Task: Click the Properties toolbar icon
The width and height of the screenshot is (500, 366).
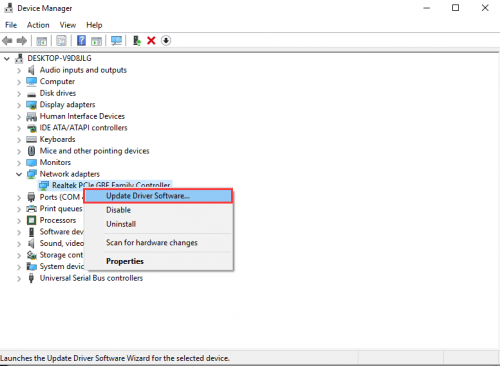Action: [61, 41]
